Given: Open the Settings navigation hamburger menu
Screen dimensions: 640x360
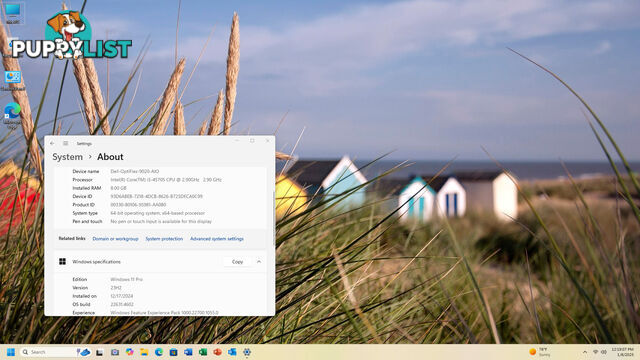Looking at the screenshot, I should (x=65, y=143).
